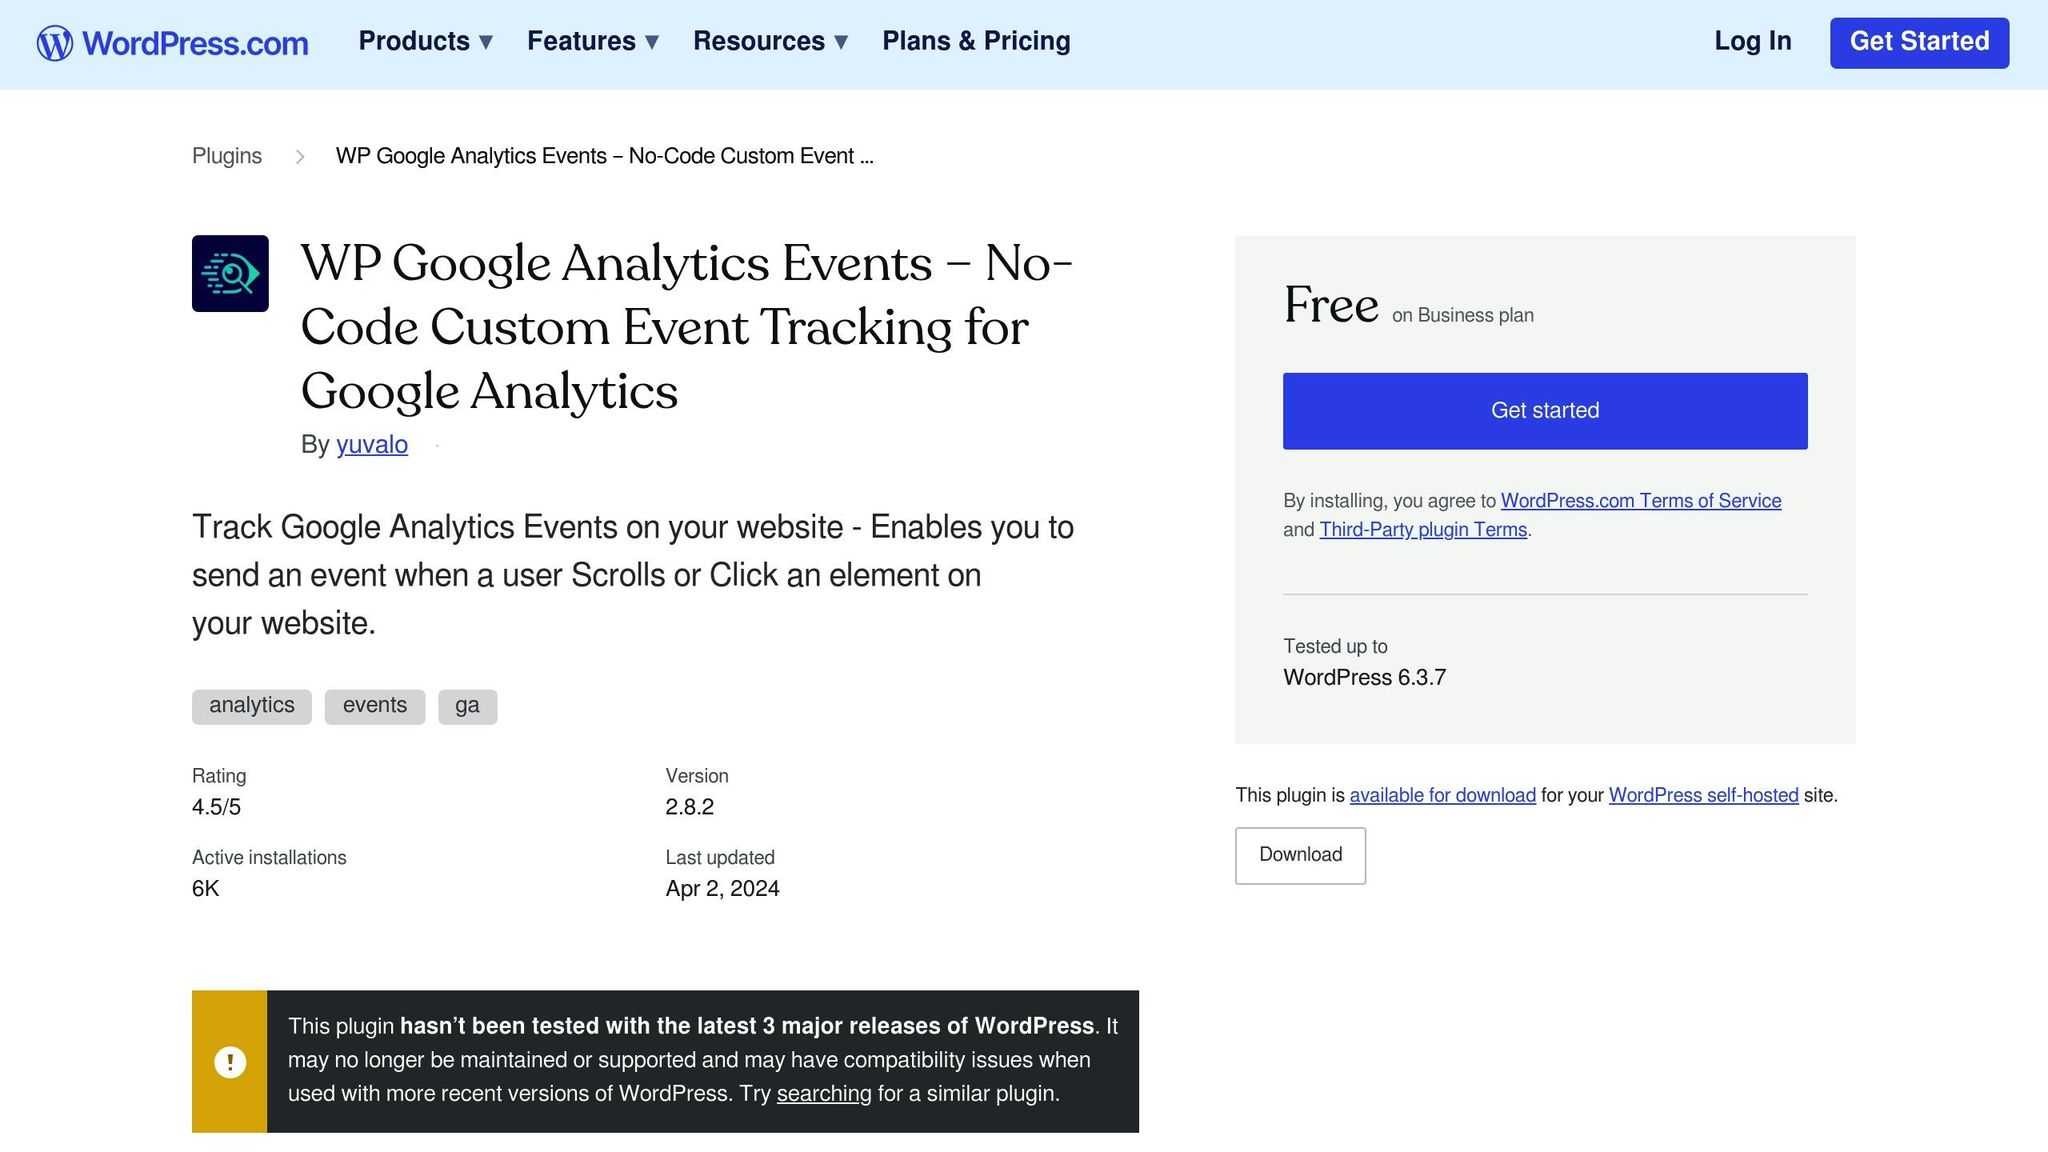Viewport: 2048px width, 1152px height.
Task: Select the ga tag
Action: click(467, 705)
